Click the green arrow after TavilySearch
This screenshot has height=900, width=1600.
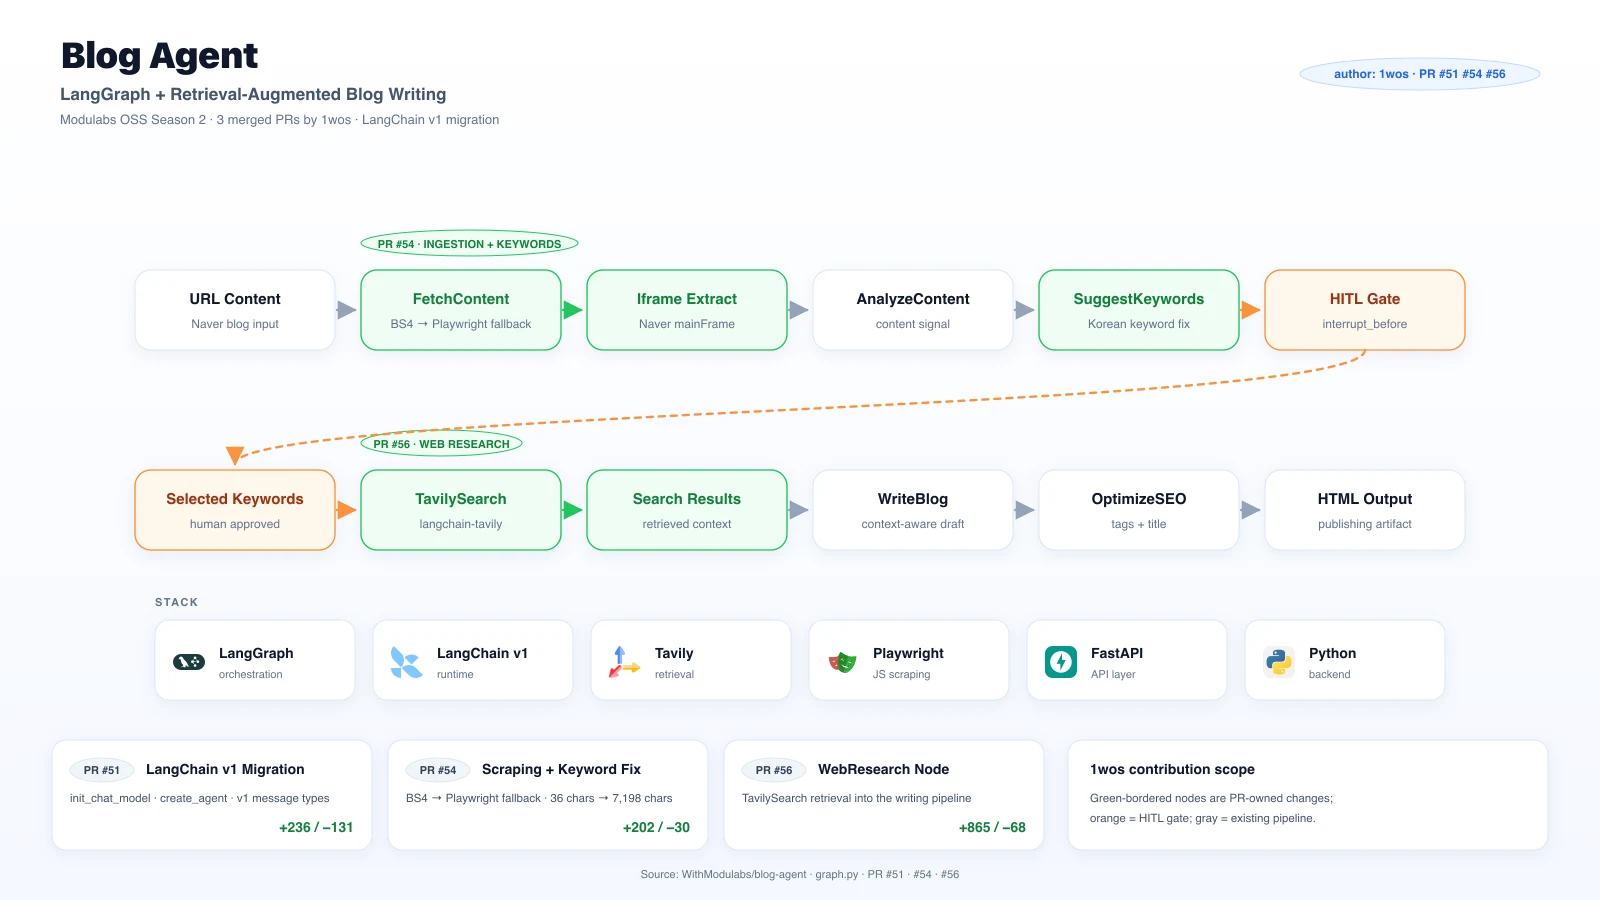(x=572, y=510)
